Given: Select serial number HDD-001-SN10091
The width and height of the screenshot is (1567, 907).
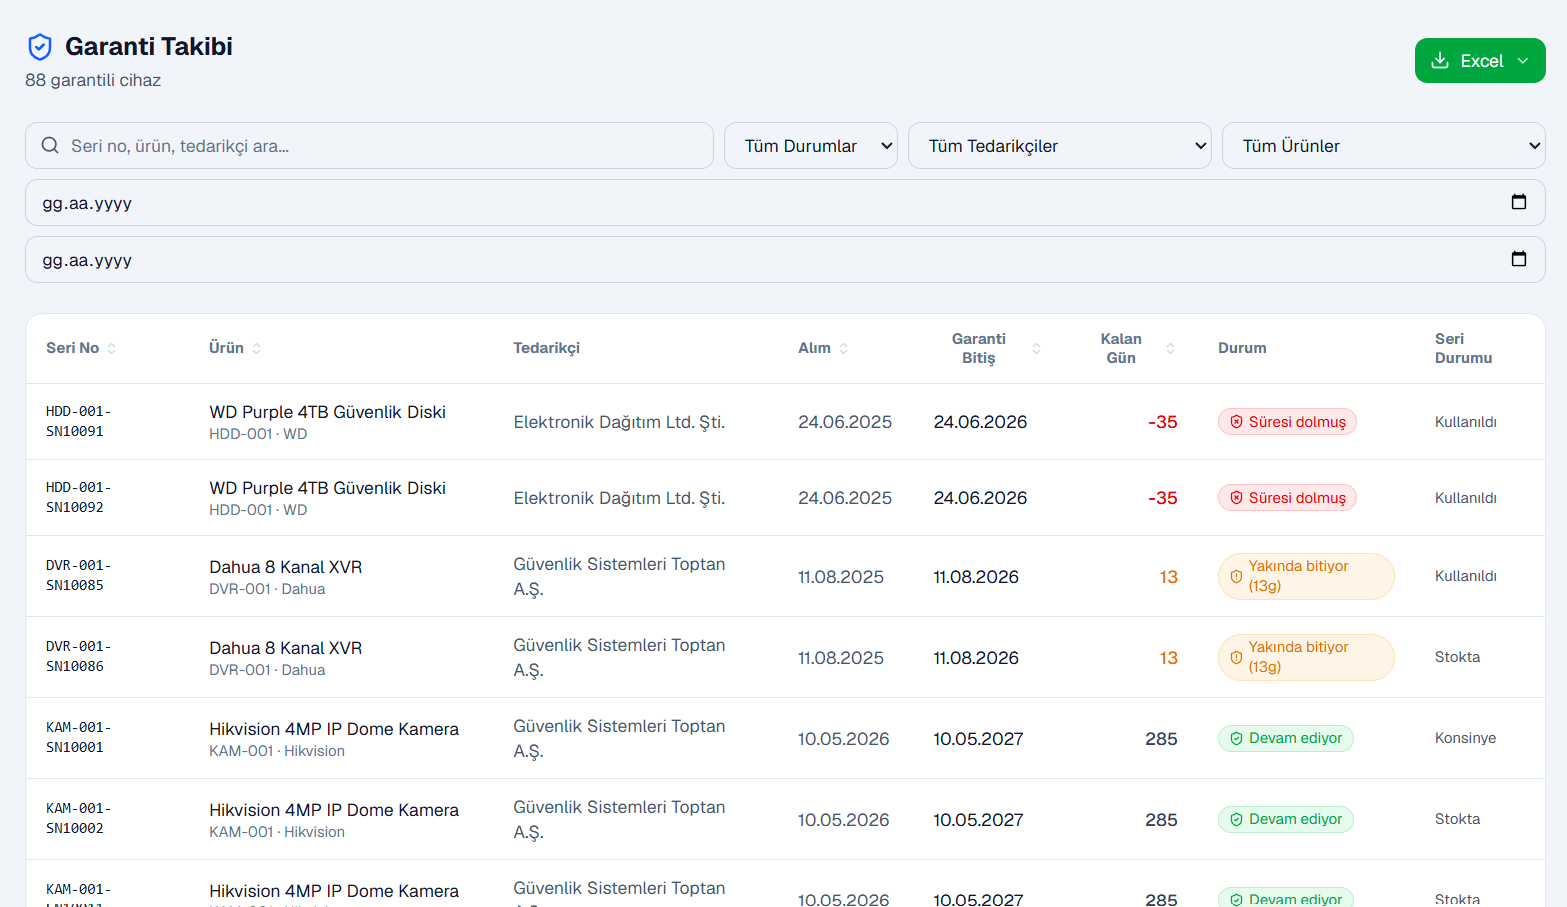Looking at the screenshot, I should pos(79,421).
